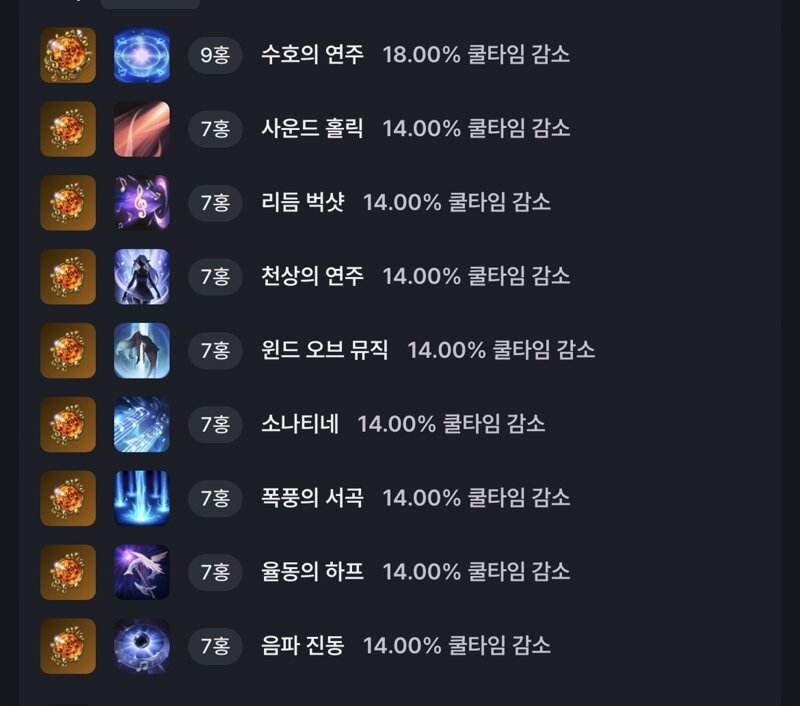The width and height of the screenshot is (800, 706).
Task: Click the 윈드 오브 뮤직 skill icon
Action: coord(142,350)
